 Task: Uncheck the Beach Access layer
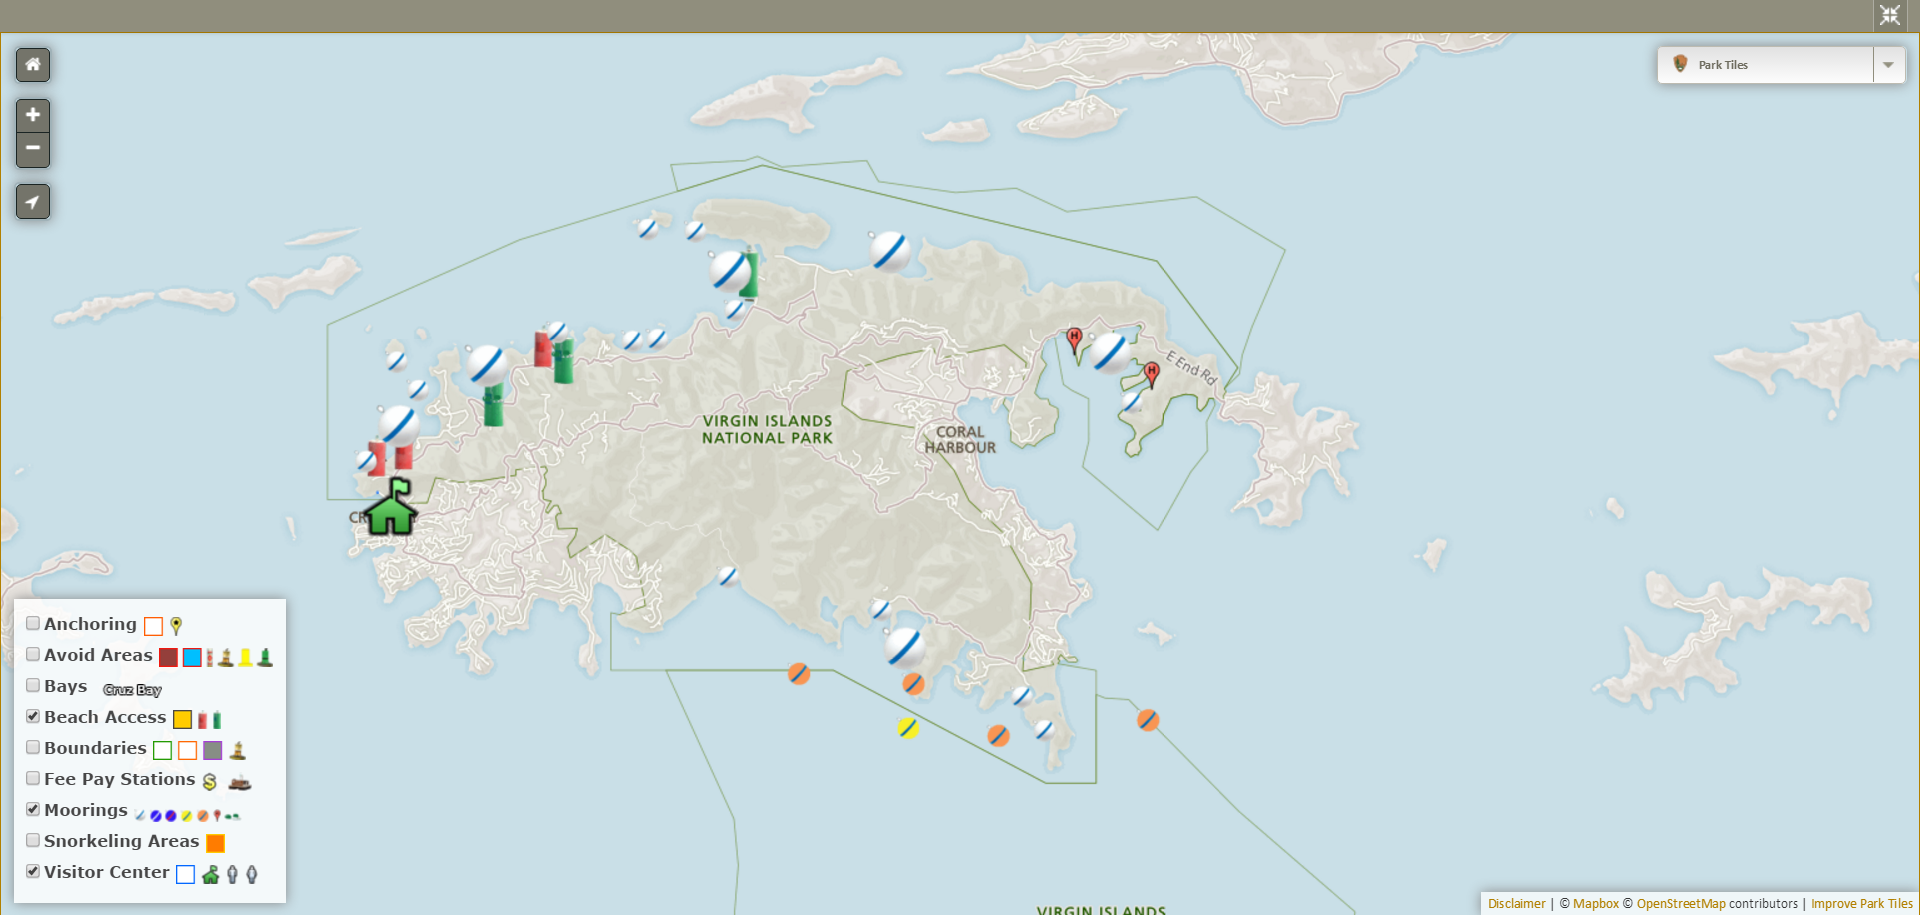coord(33,716)
